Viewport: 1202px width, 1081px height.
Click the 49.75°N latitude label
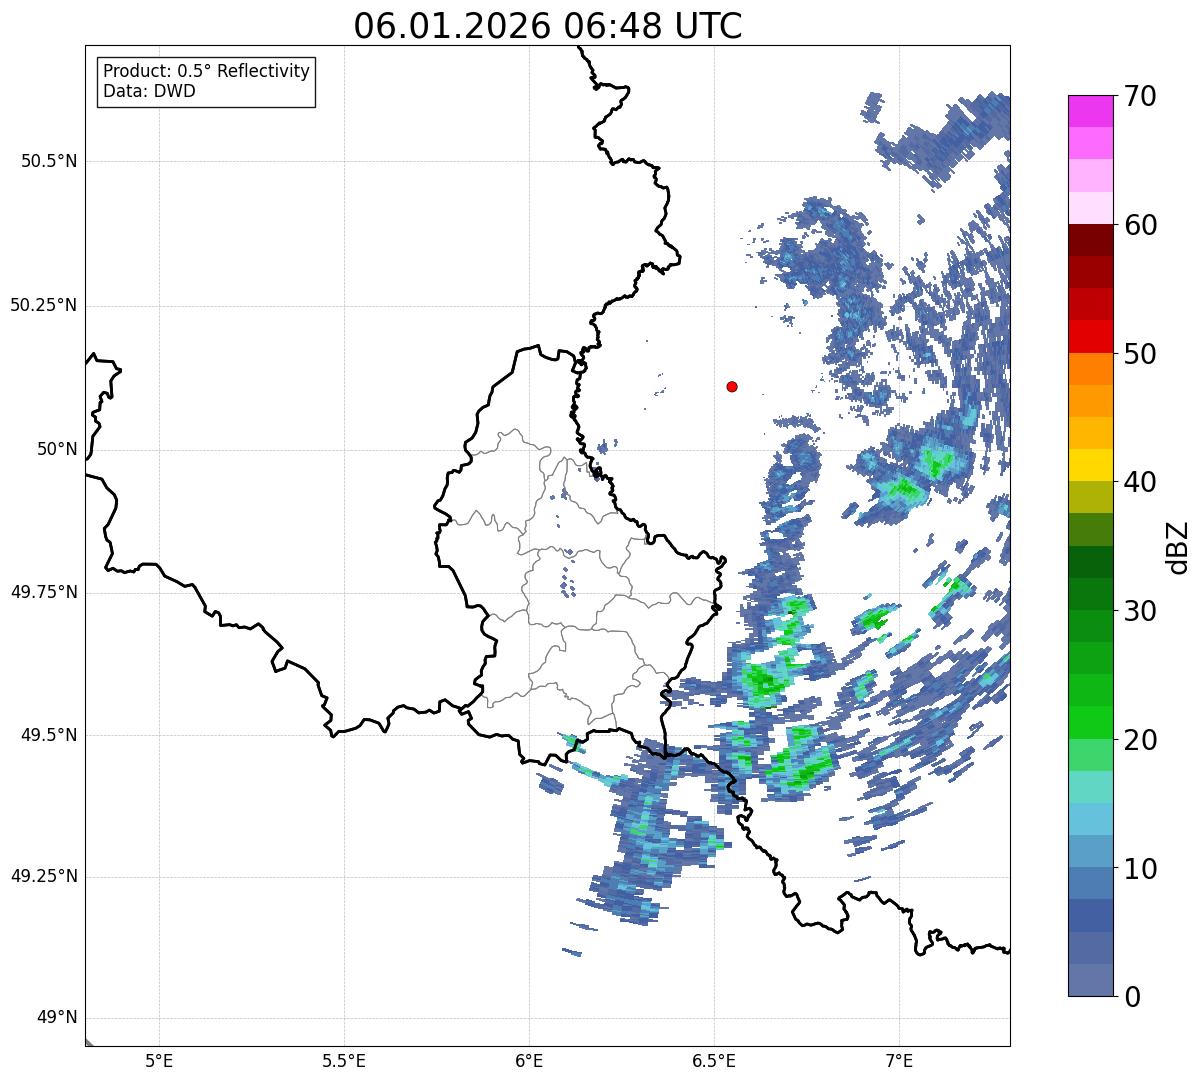click(x=44, y=592)
